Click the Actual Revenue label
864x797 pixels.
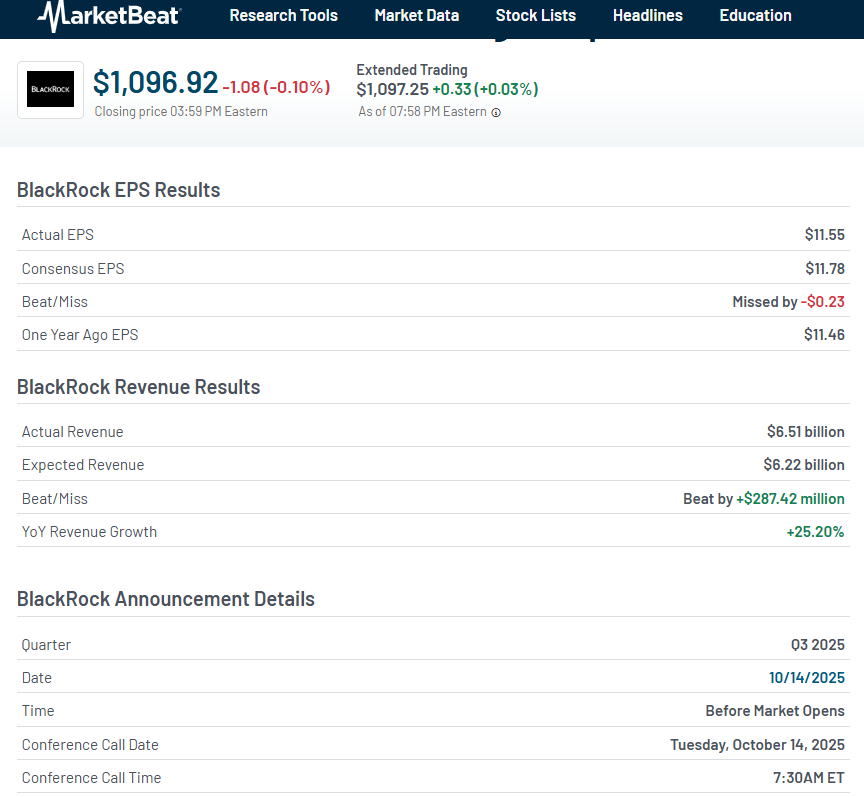[72, 432]
